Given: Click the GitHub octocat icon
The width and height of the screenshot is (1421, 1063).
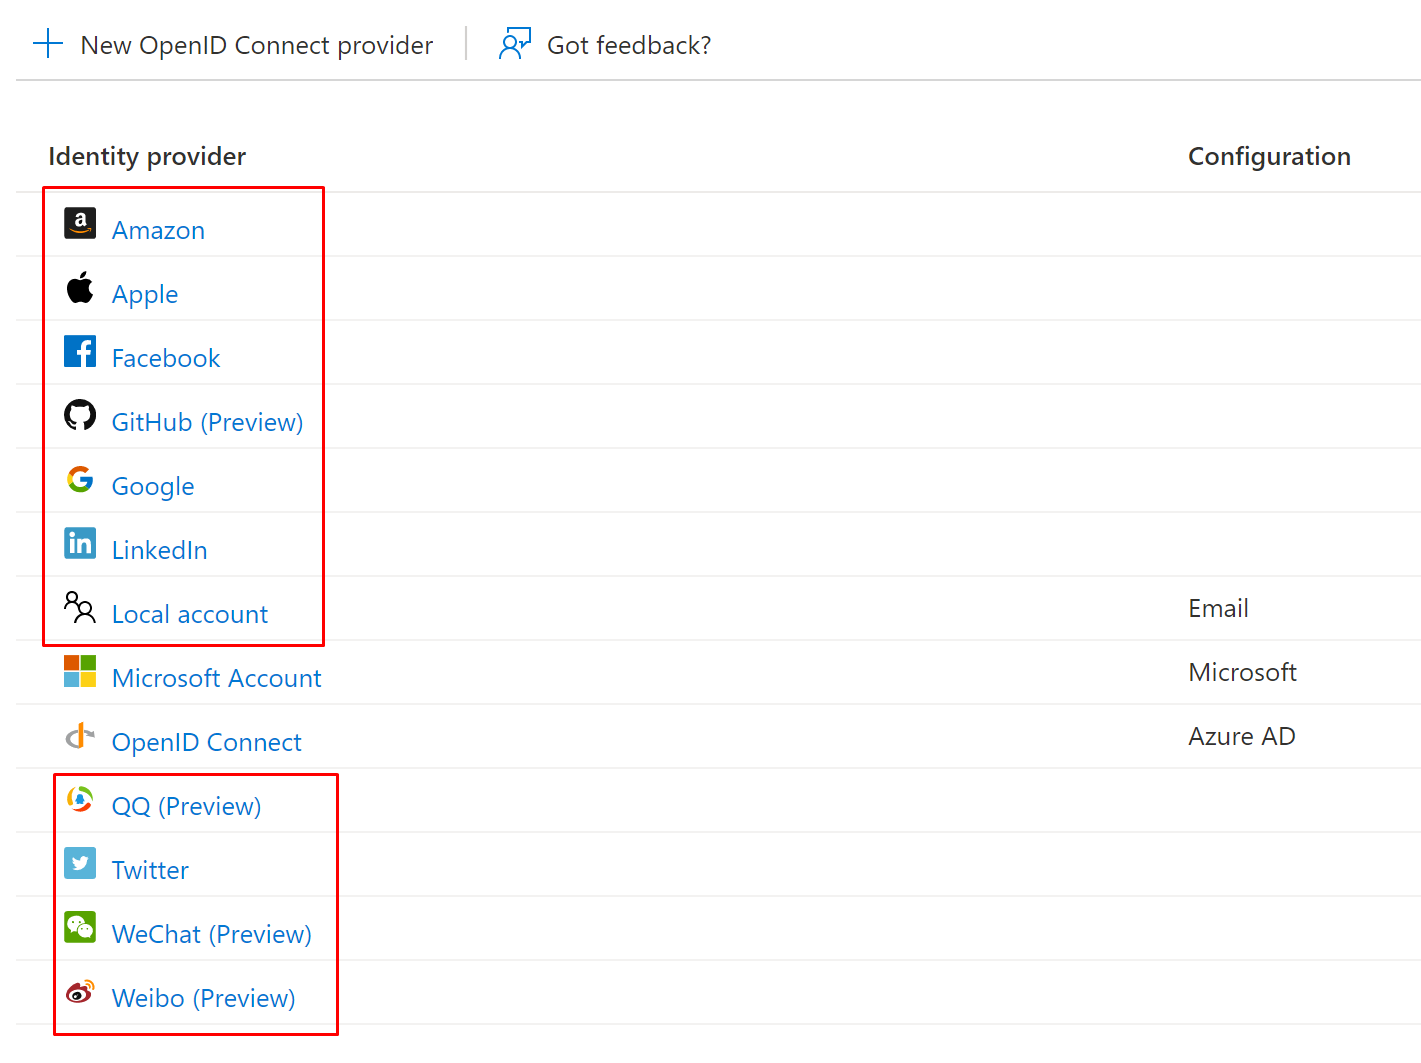Looking at the screenshot, I should [80, 415].
